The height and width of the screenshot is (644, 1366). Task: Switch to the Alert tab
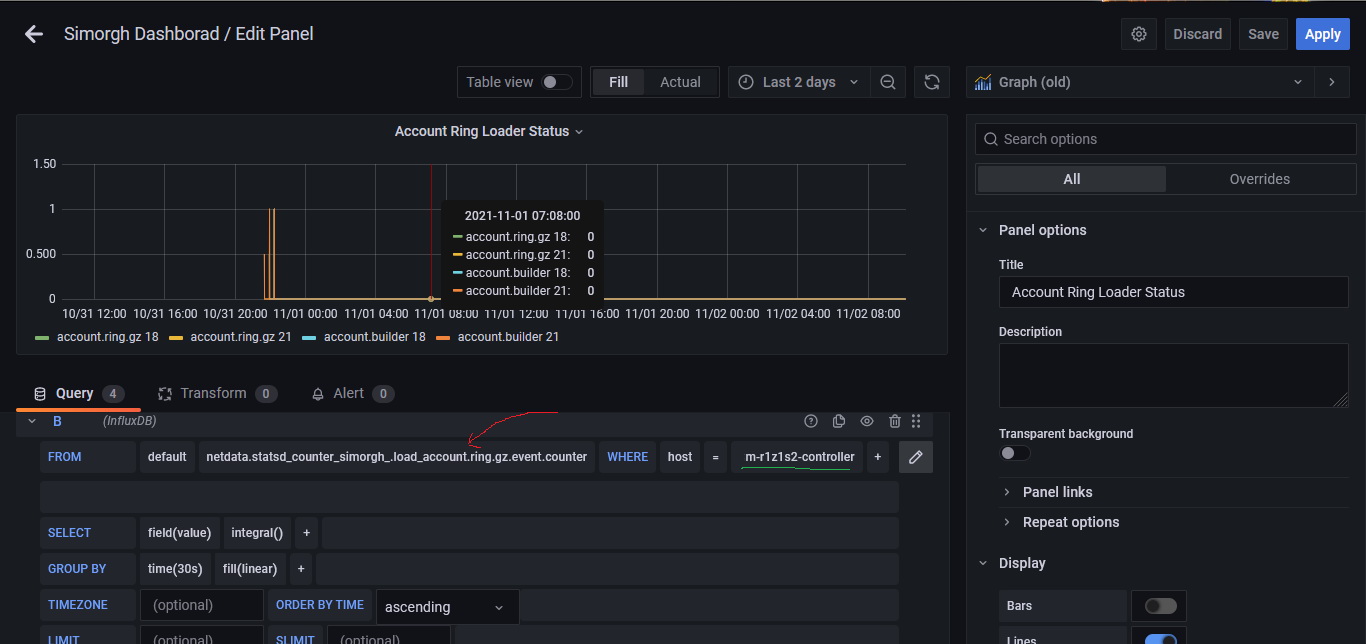pos(348,394)
